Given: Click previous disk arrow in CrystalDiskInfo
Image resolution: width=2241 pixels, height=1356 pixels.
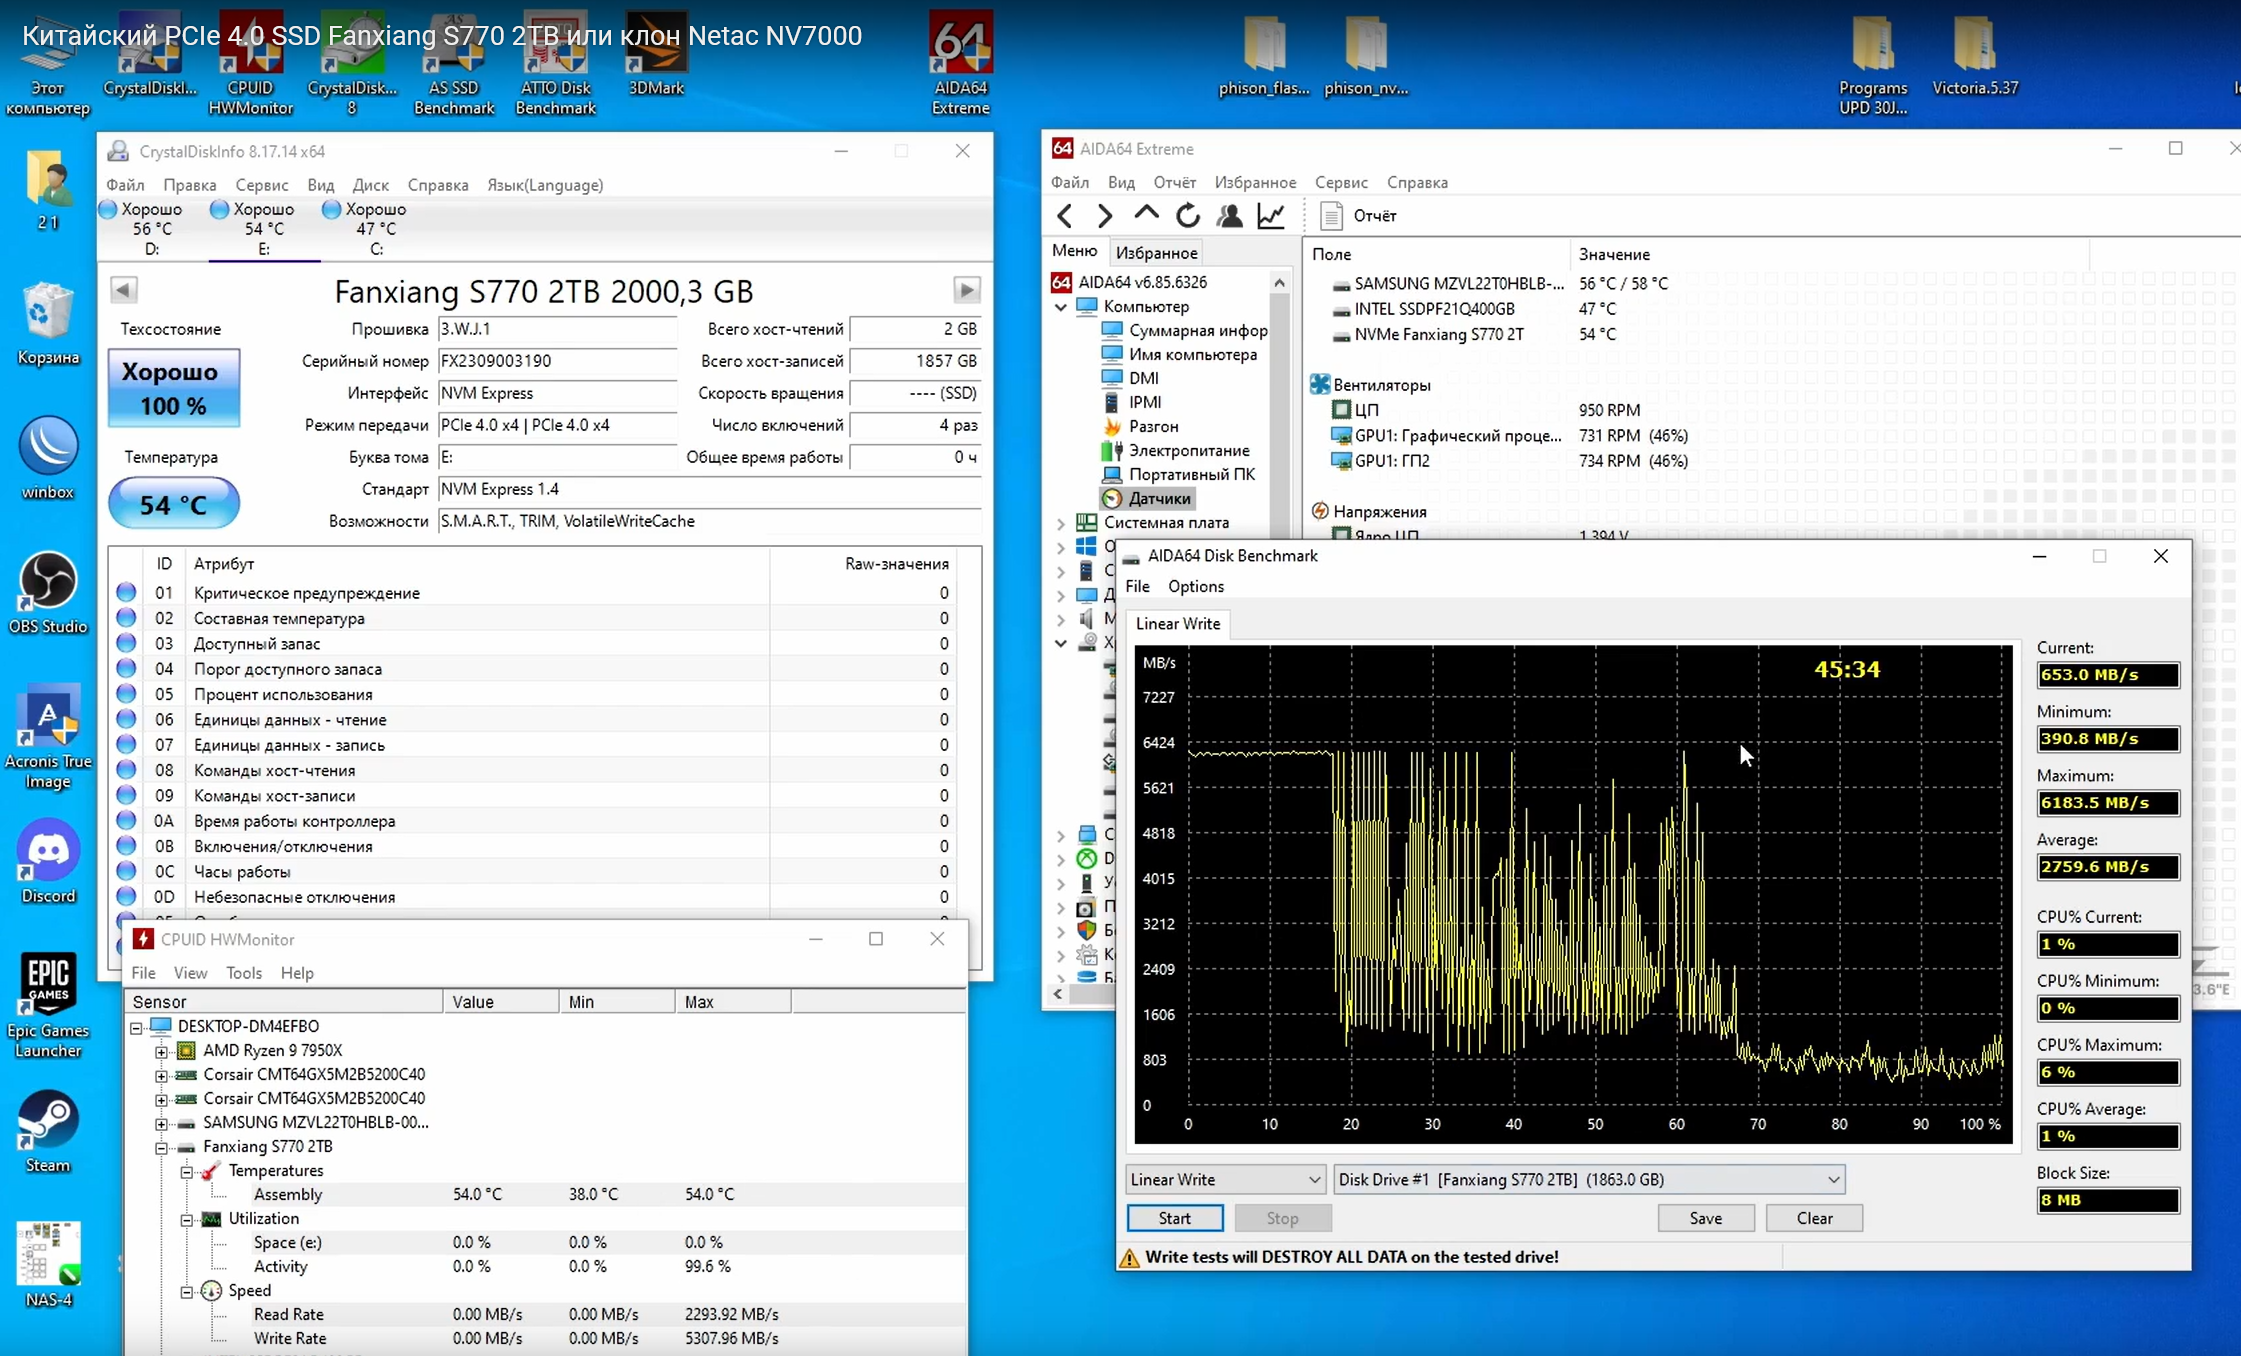Looking at the screenshot, I should point(123,290).
